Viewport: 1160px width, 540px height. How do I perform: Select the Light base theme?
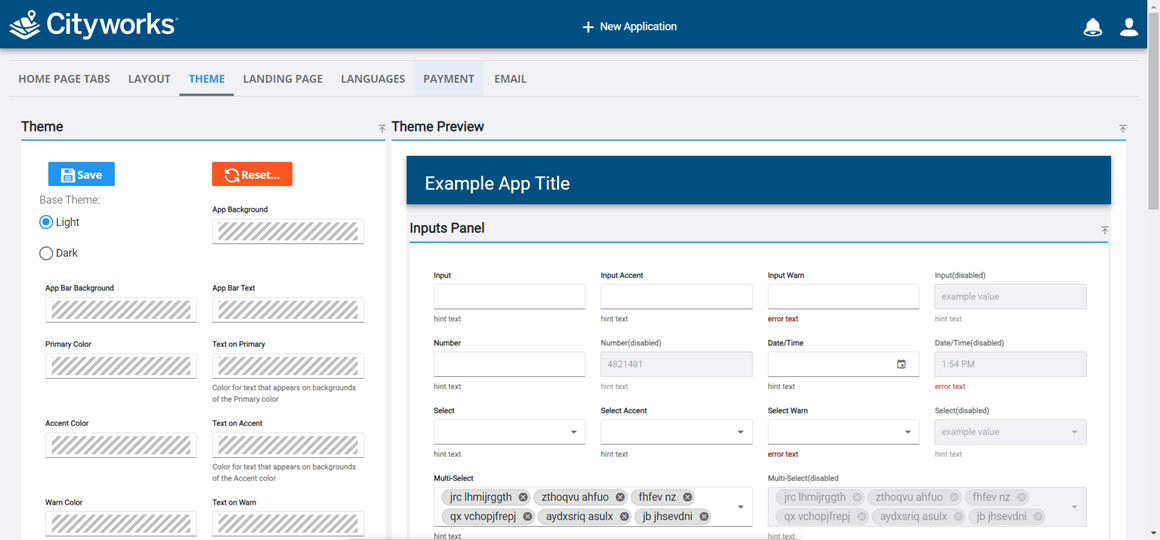(46, 222)
